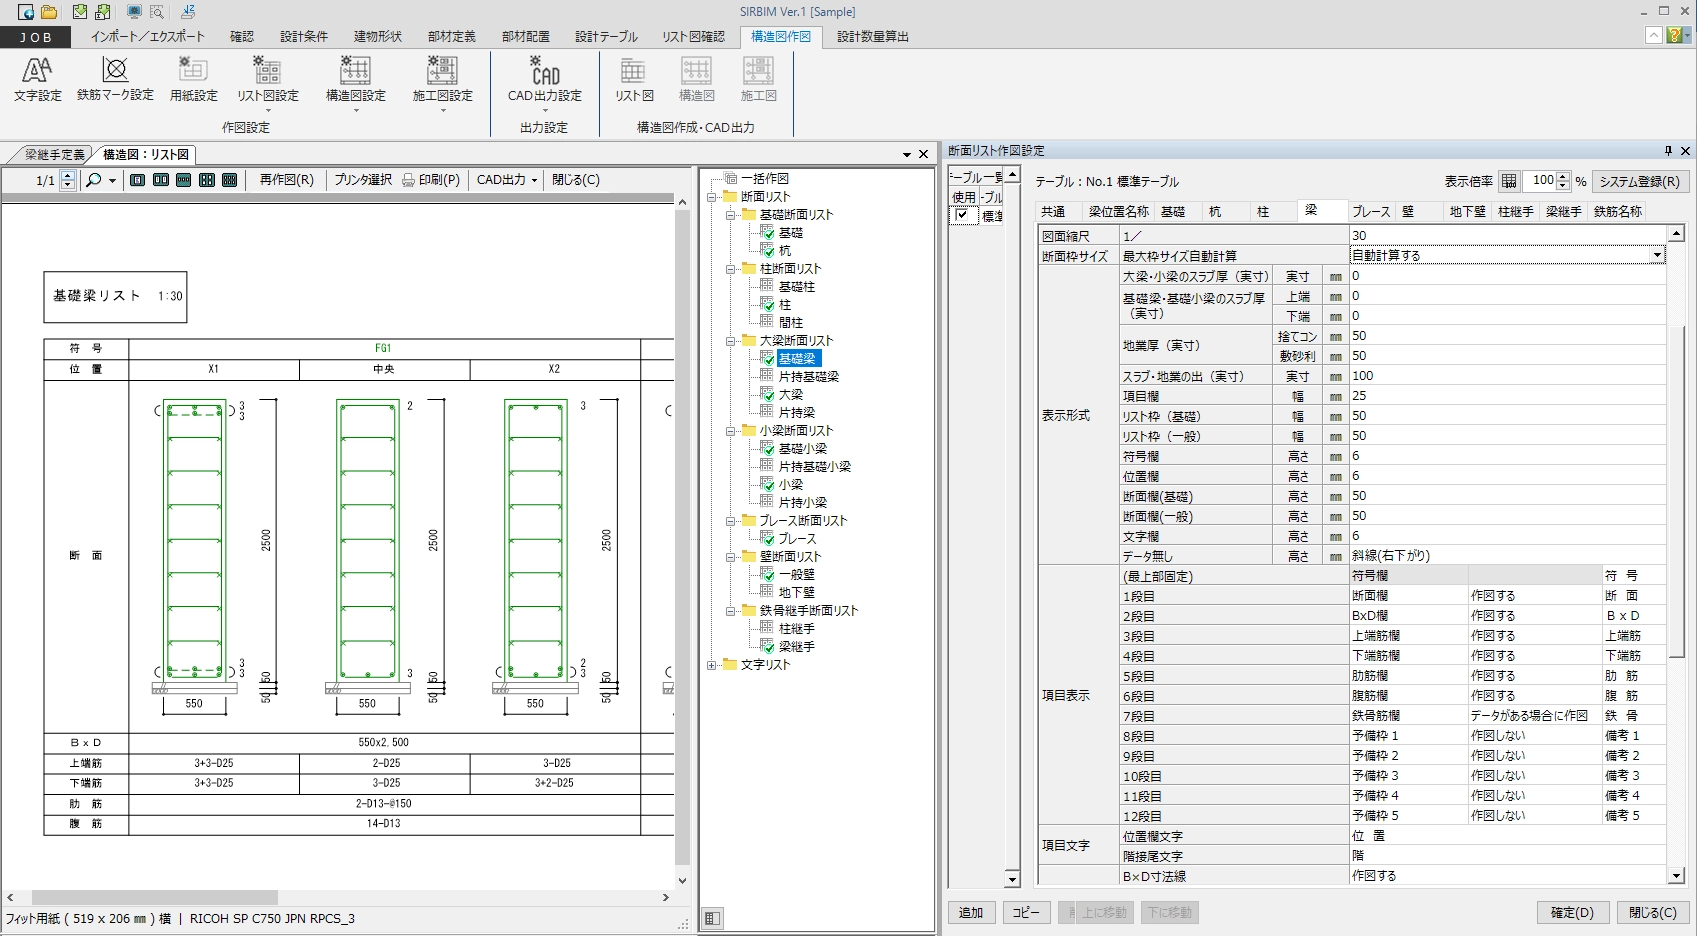Click the new file icon in title bar
Screen dimensions: 1697x936
(26, 12)
